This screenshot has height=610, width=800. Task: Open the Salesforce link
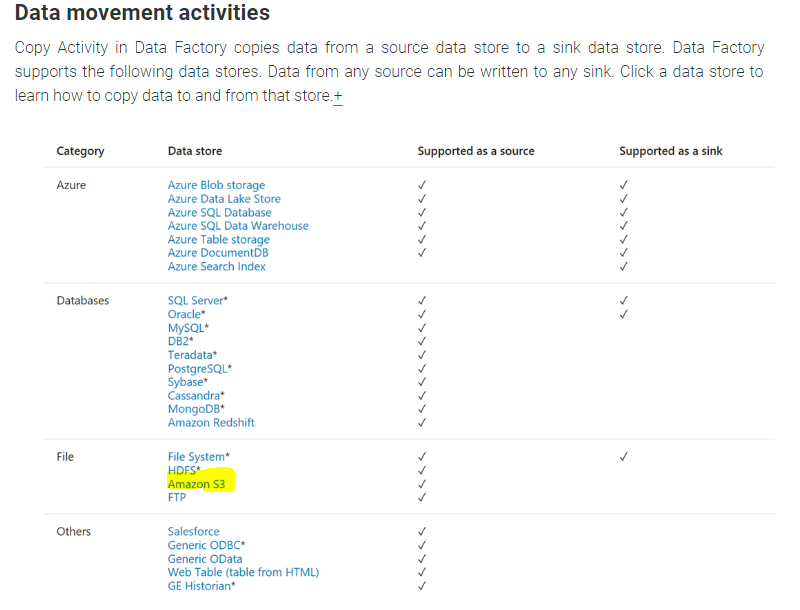tap(193, 531)
